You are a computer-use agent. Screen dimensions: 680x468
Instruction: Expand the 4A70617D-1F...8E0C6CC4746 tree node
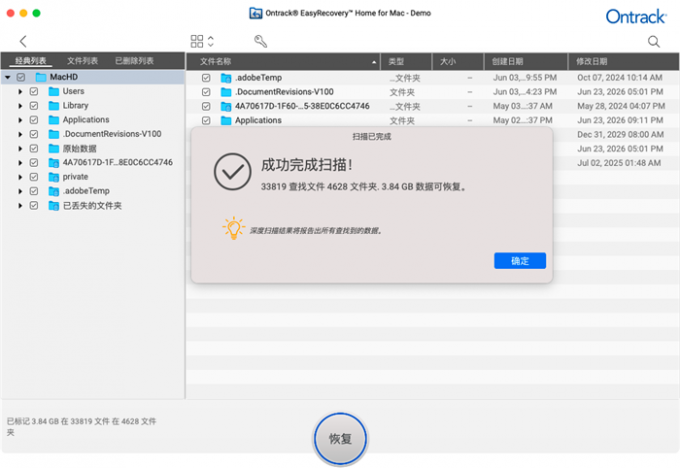coord(20,163)
